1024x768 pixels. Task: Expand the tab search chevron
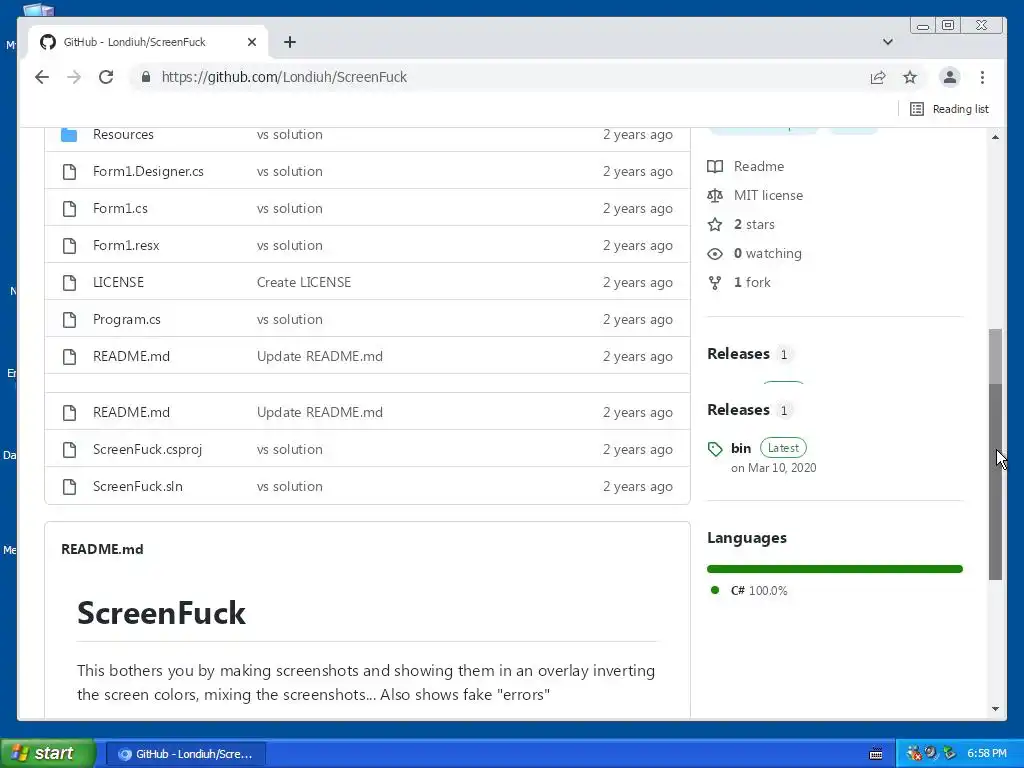[888, 42]
